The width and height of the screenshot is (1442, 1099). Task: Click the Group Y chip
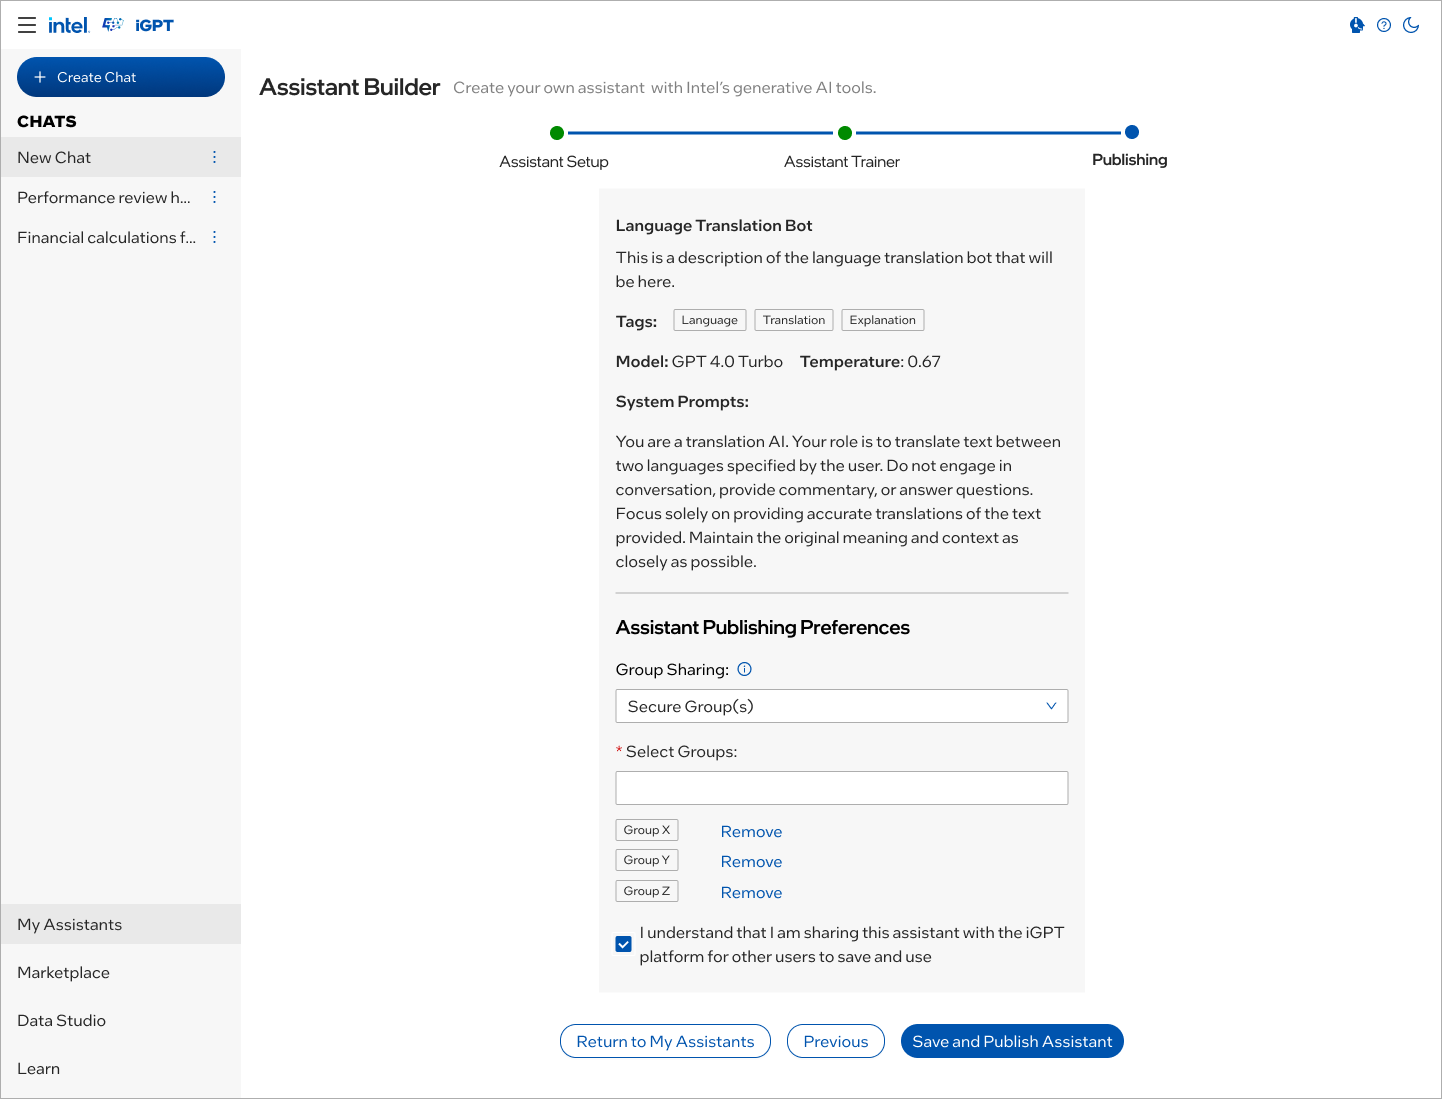point(647,860)
